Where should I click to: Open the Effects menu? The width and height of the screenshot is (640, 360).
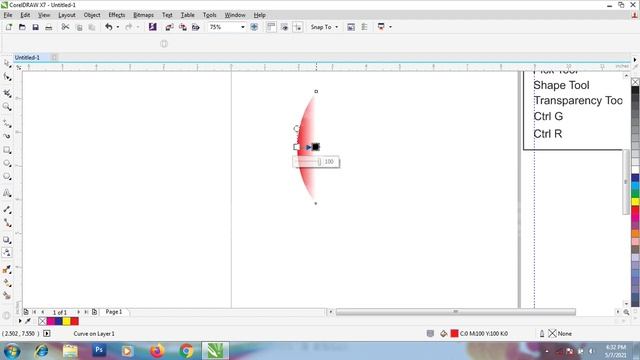[117, 15]
